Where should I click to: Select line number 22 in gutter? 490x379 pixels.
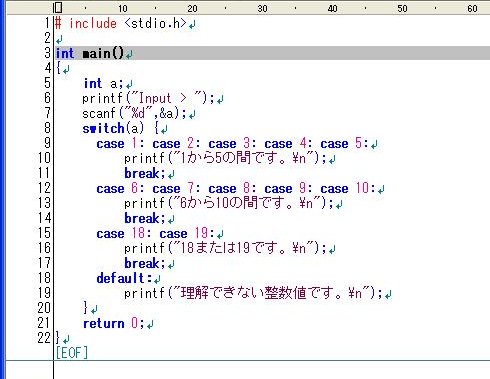click(x=44, y=338)
